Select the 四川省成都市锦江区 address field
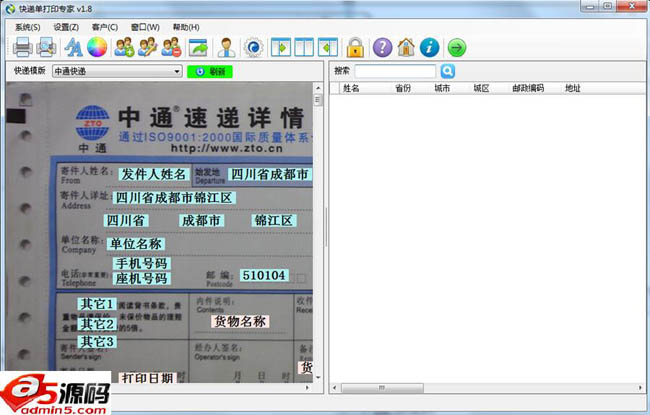 point(174,197)
